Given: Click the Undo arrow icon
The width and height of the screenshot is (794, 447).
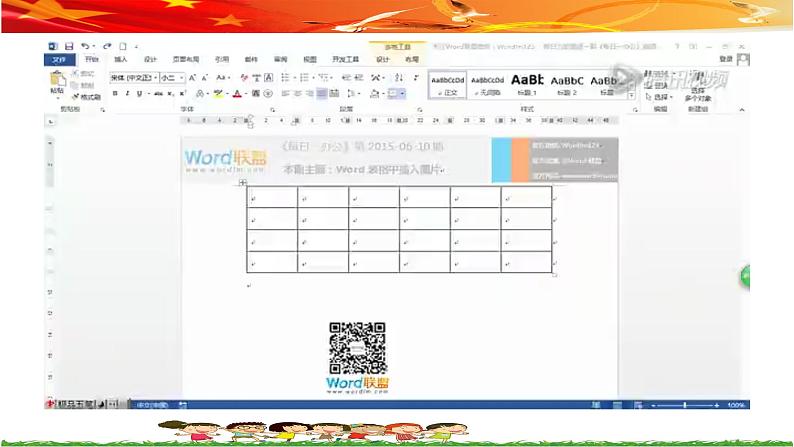Looking at the screenshot, I should tap(85, 46).
